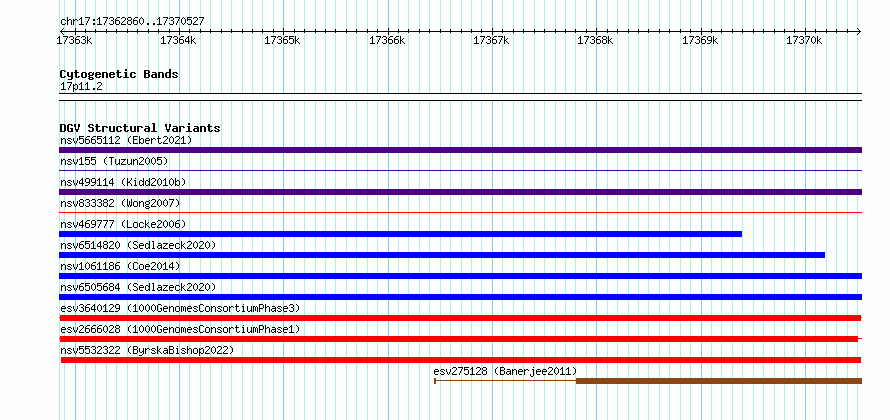Screen dimensions: 890x420
Task: Click the nsv1061186 (Coe2014) label
Action: (120, 266)
